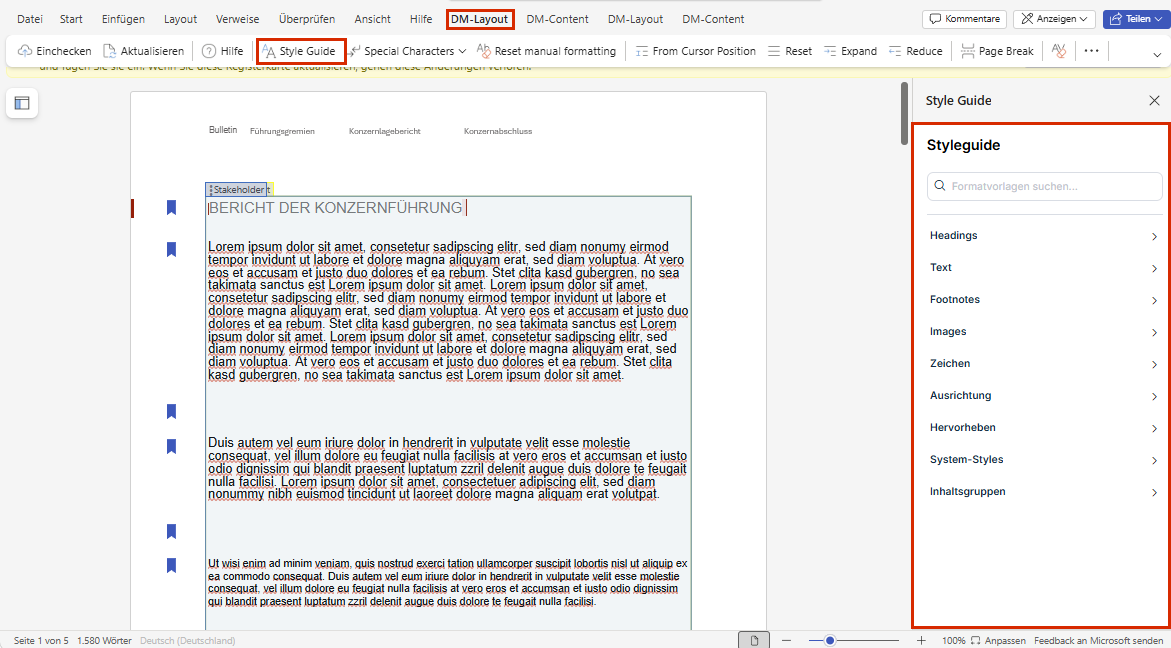Screen dimensions: 1171x648
Task: Switch to the Ansicht ribbon tab
Action: click(x=373, y=19)
